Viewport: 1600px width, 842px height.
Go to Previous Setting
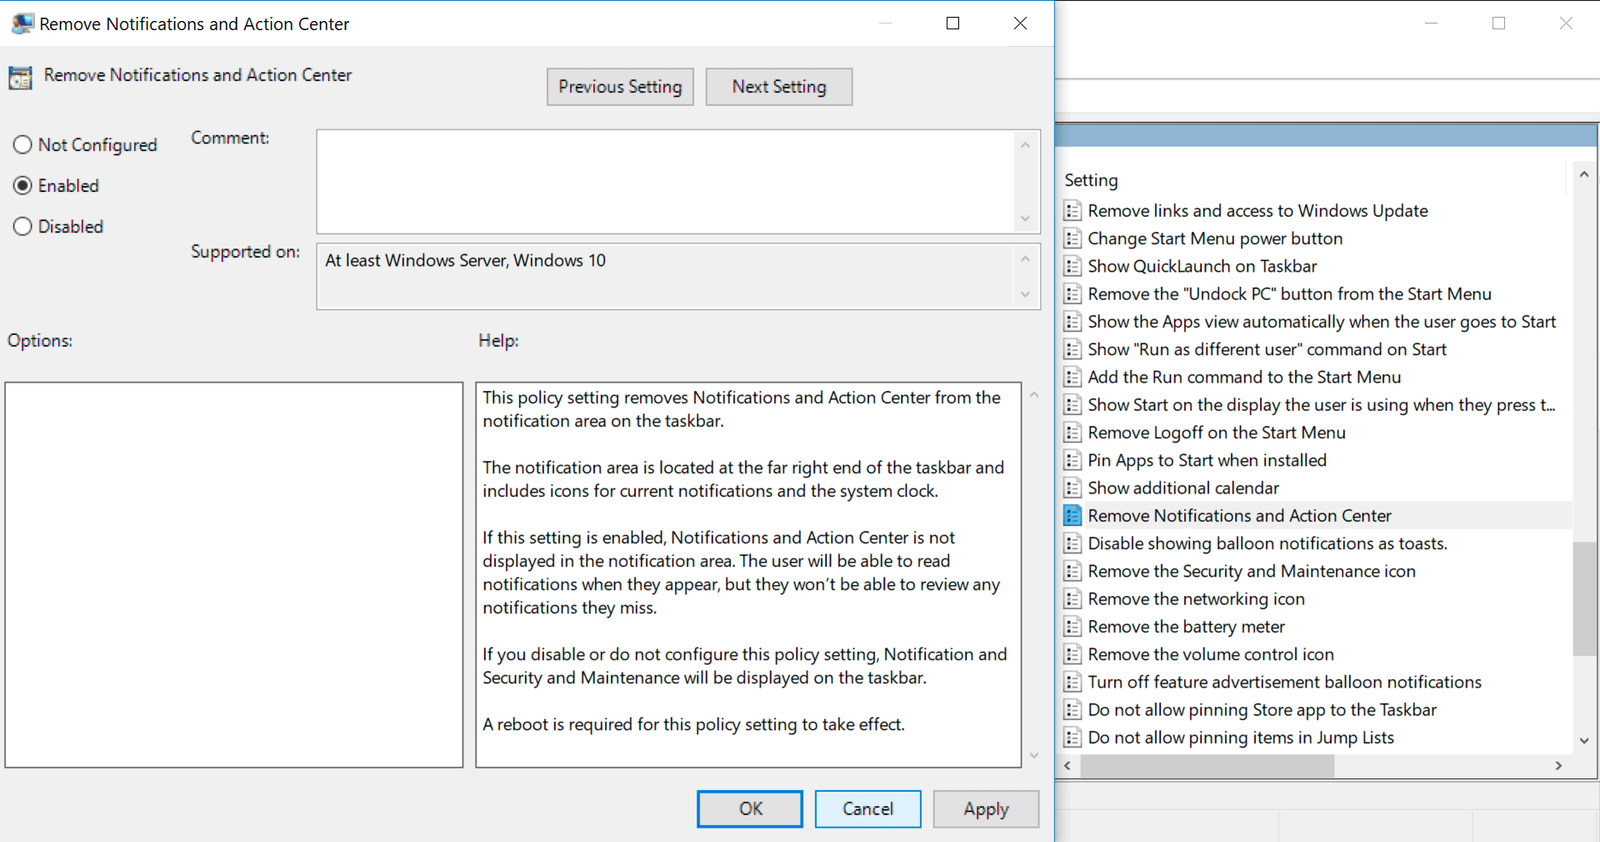(x=620, y=87)
